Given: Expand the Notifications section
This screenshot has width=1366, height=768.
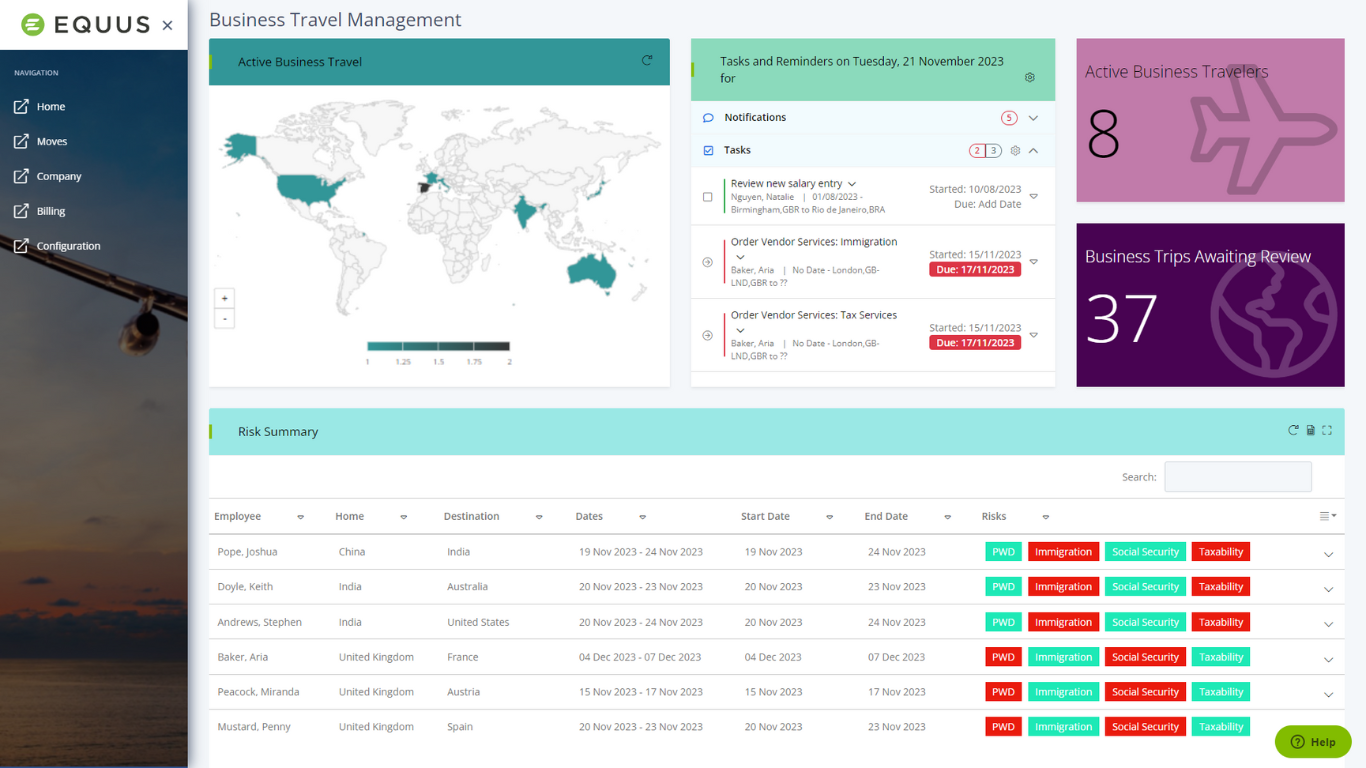Looking at the screenshot, I should tap(1033, 118).
